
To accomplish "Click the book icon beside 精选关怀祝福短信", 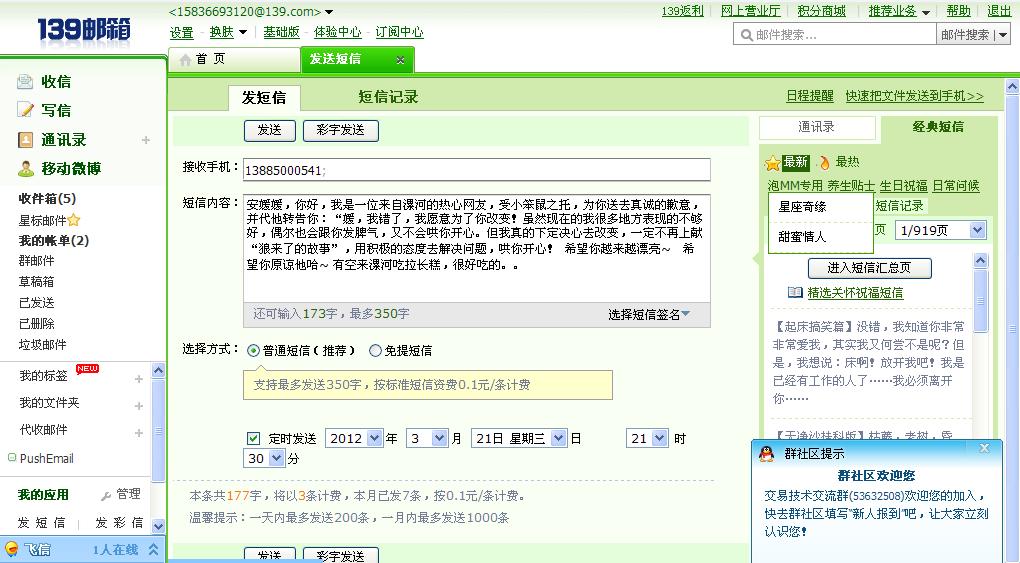I will [x=795, y=292].
